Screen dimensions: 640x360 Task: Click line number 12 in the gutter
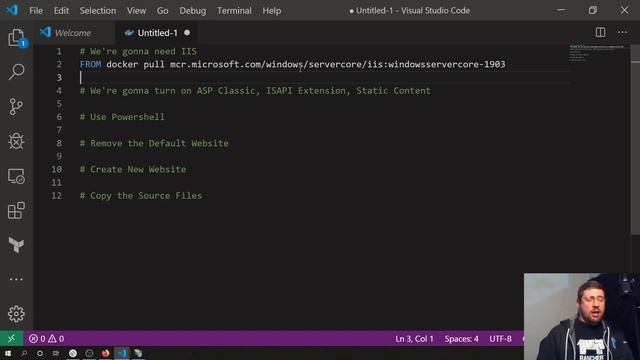[57, 196]
